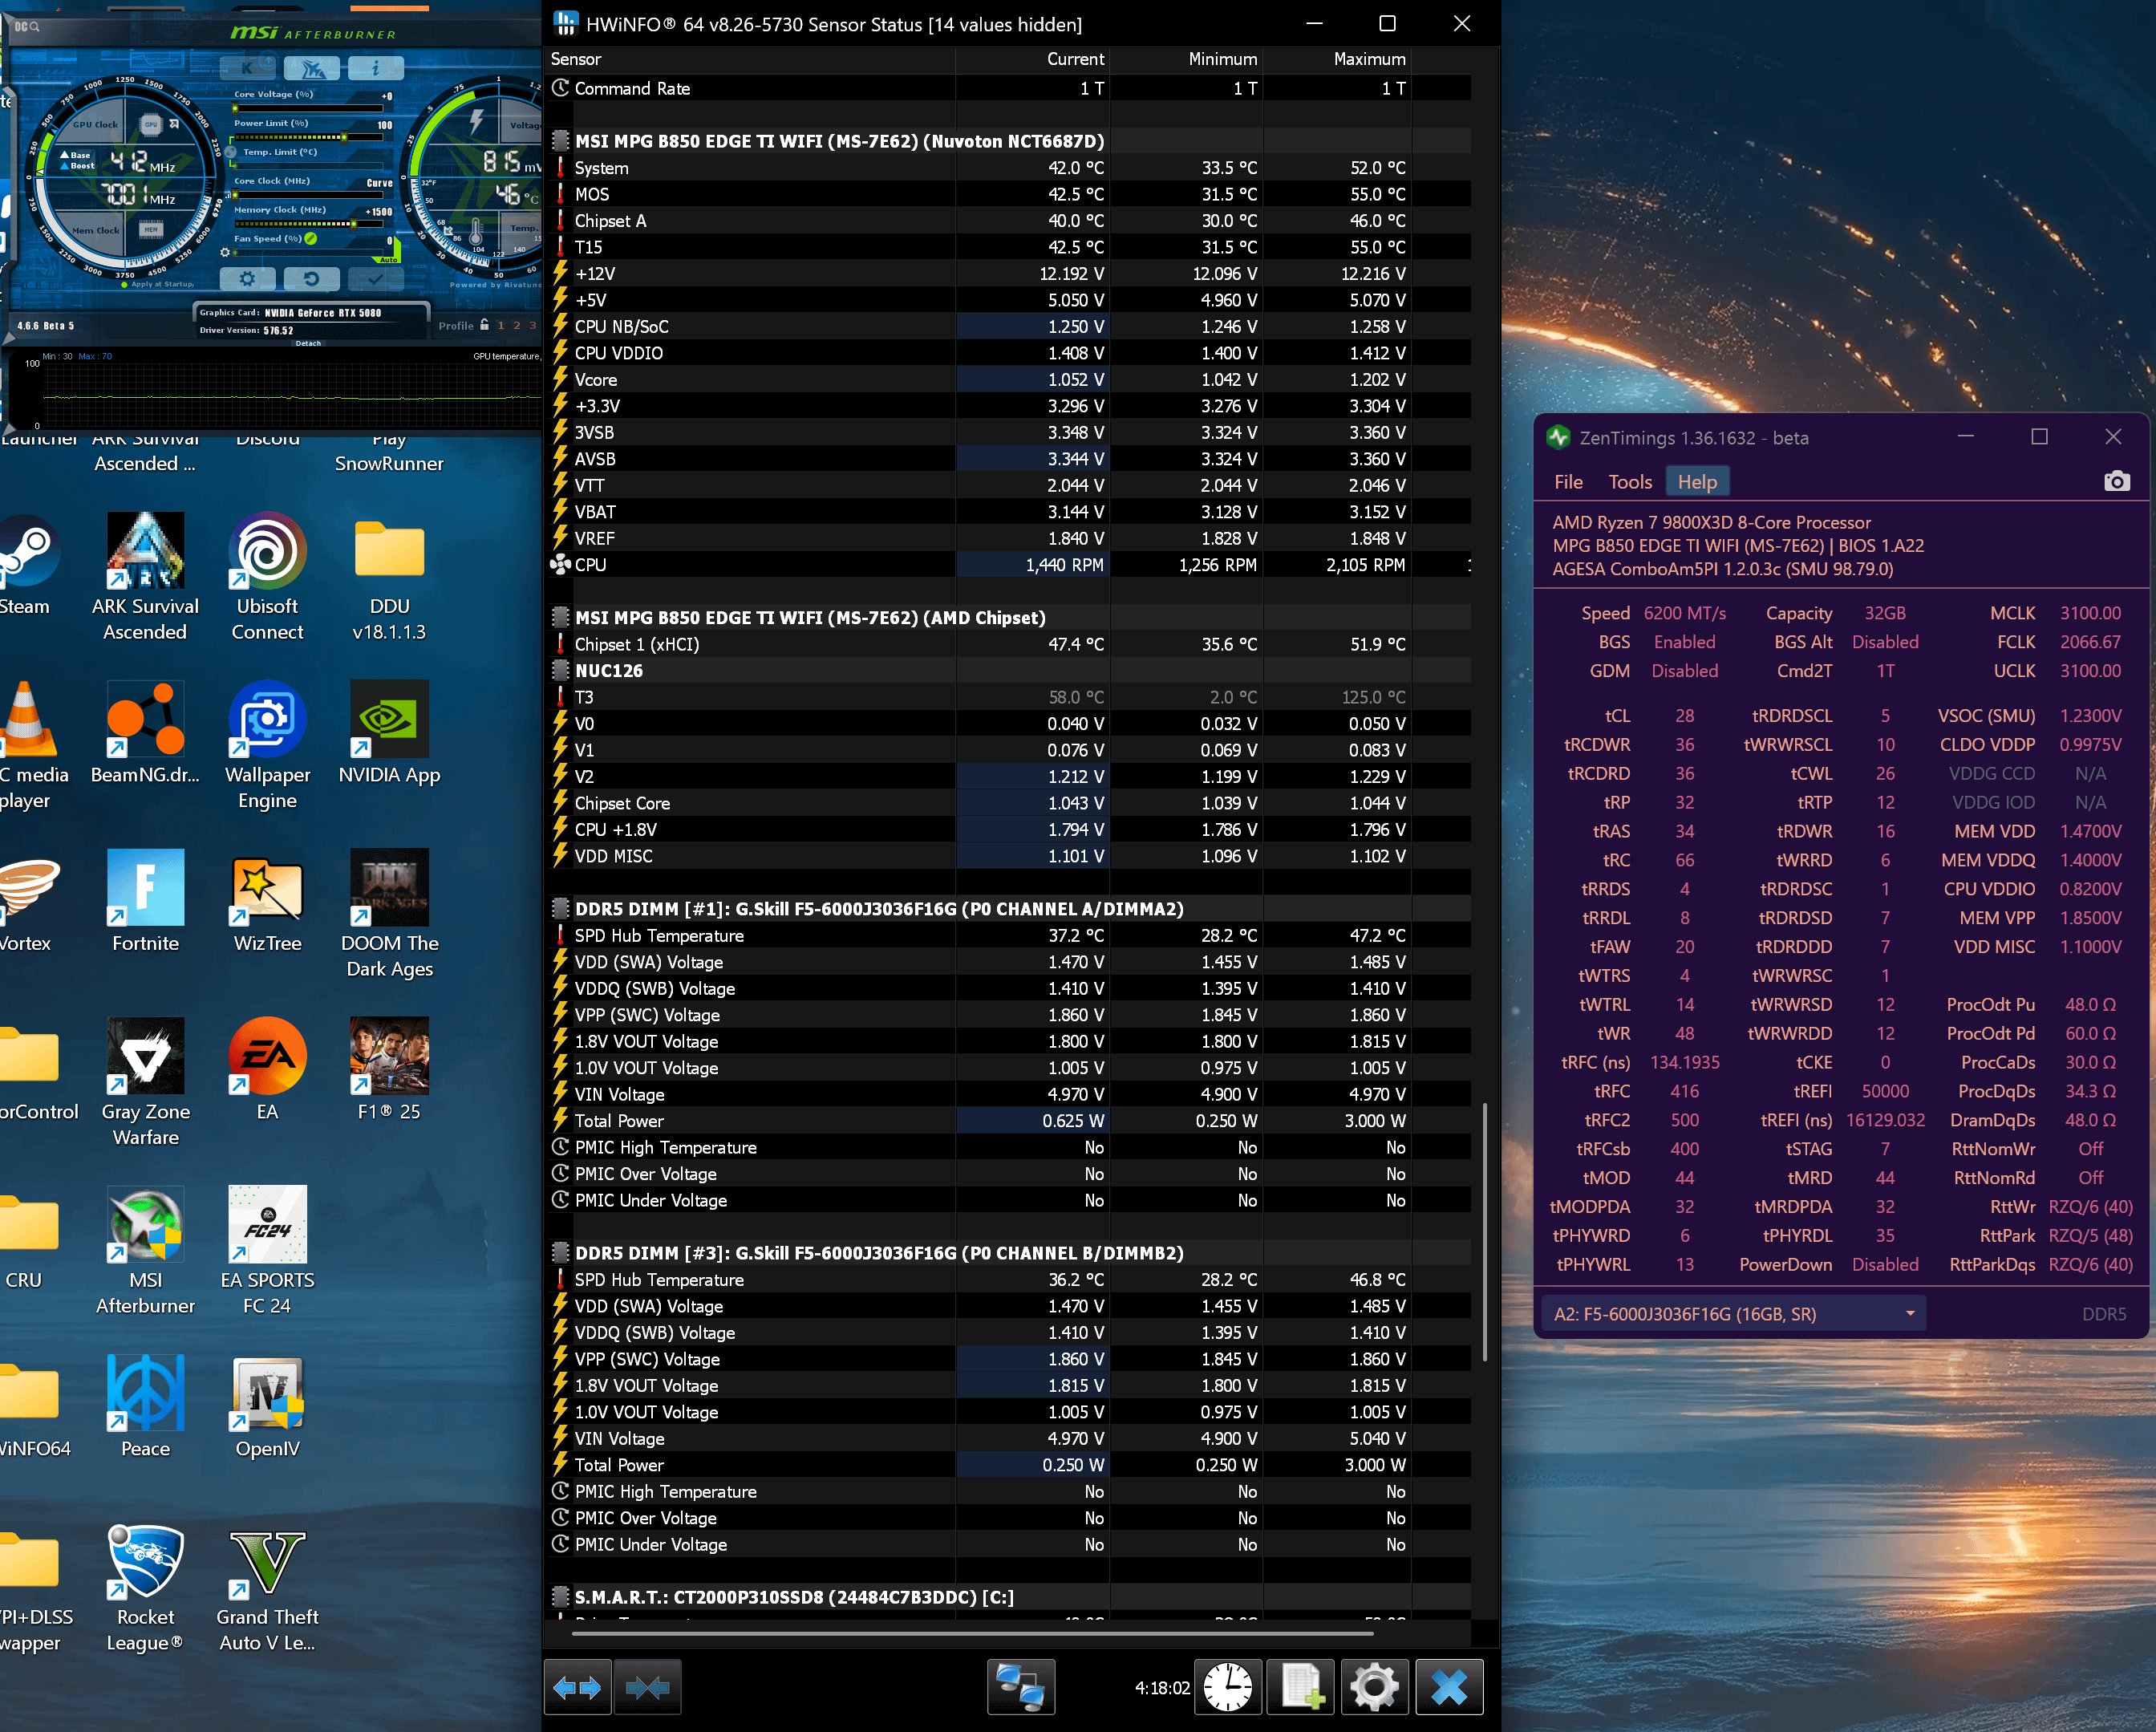Open fan settings gear beside Fan Speed slider
Image resolution: width=2156 pixels, height=1732 pixels.
tap(225, 252)
